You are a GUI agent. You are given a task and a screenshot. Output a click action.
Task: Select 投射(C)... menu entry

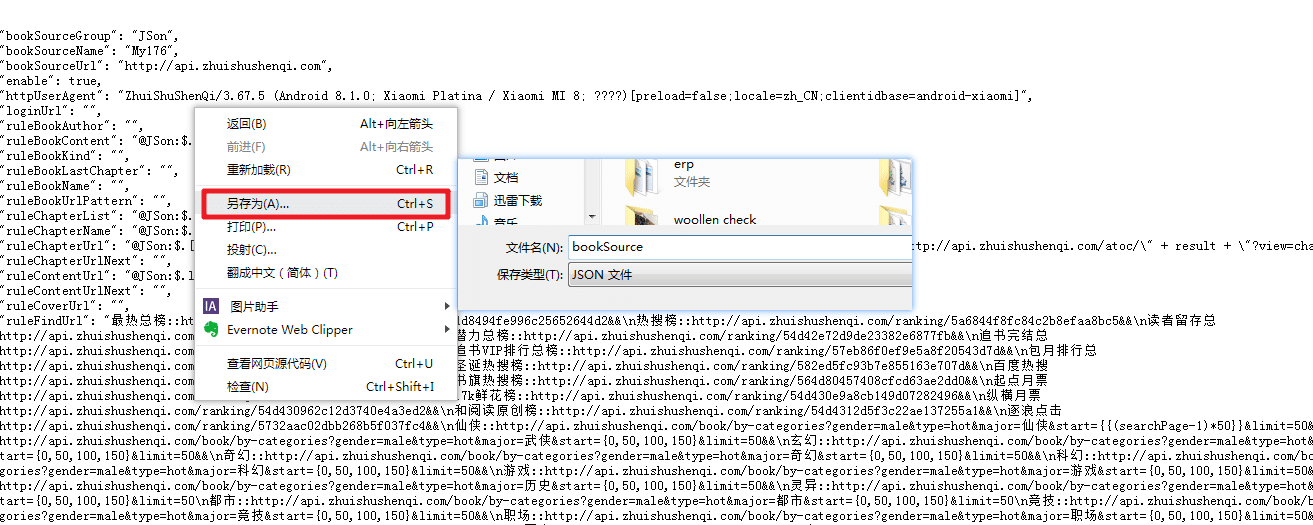pos(251,250)
